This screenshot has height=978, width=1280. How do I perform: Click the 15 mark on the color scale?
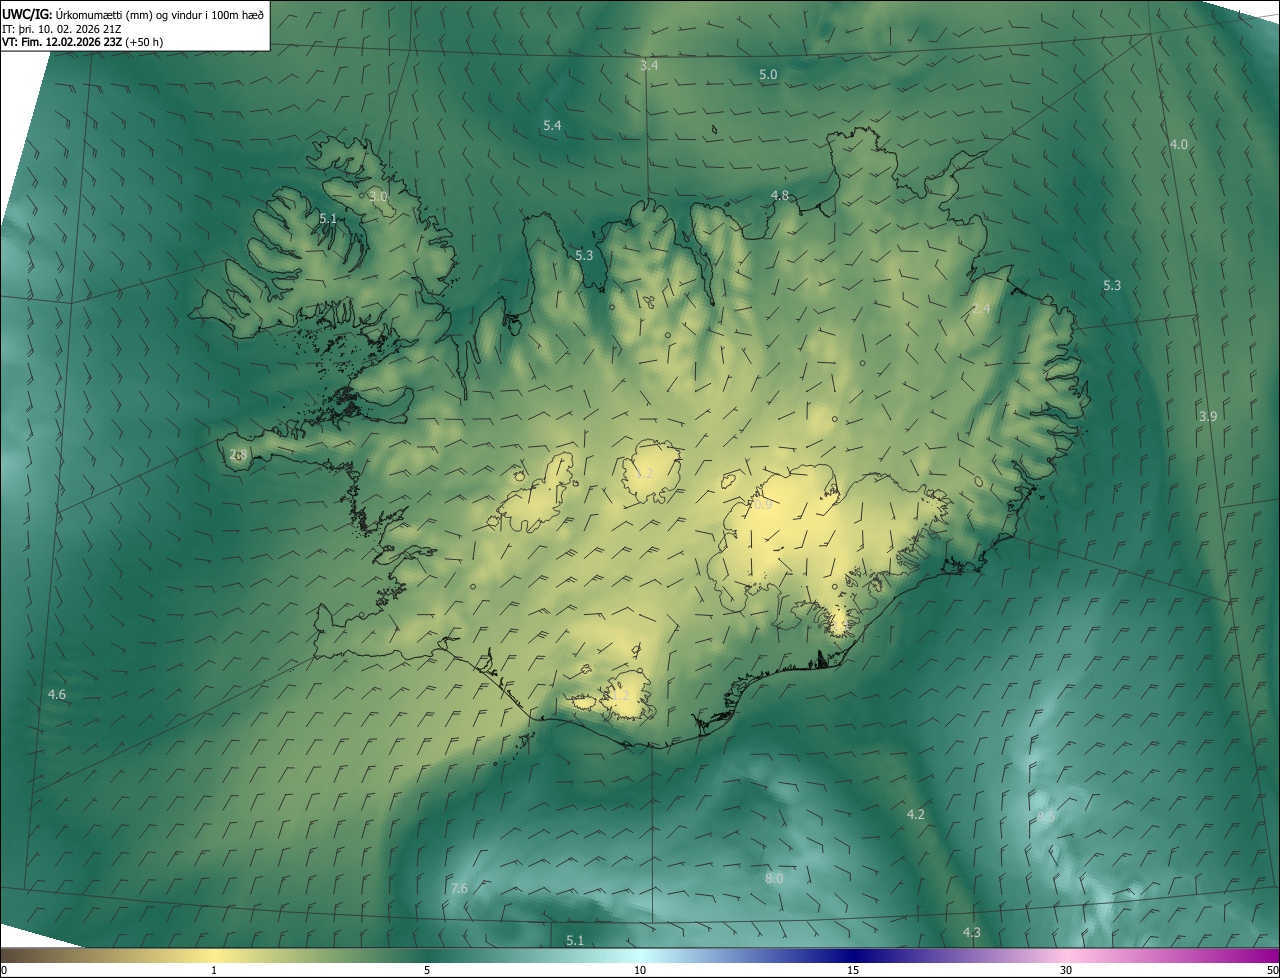pyautogui.click(x=853, y=970)
